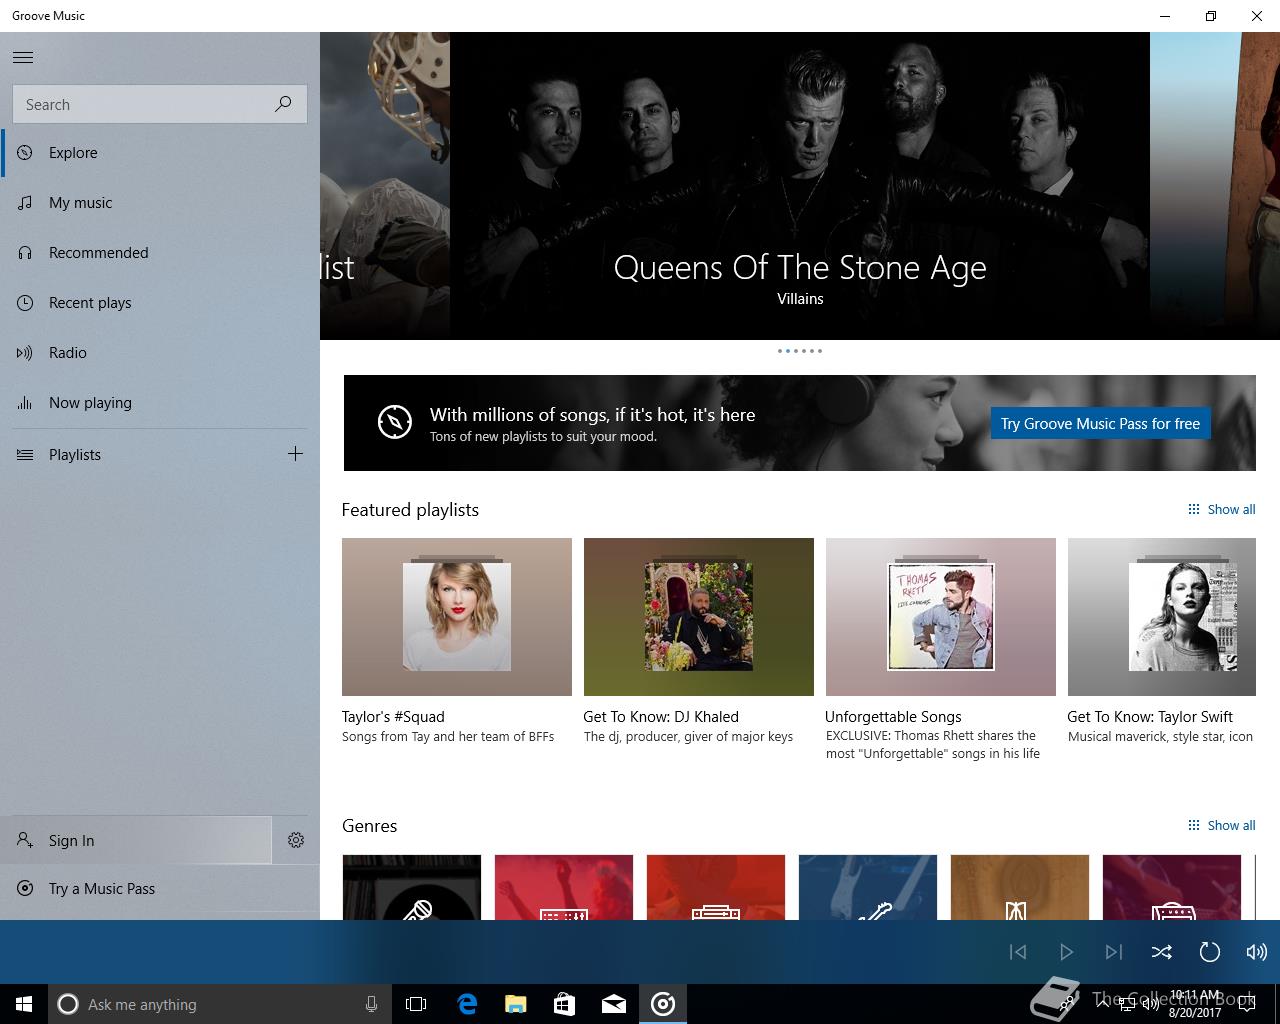This screenshot has height=1024, width=1280.
Task: Open Recent plays
Action: [160, 303]
